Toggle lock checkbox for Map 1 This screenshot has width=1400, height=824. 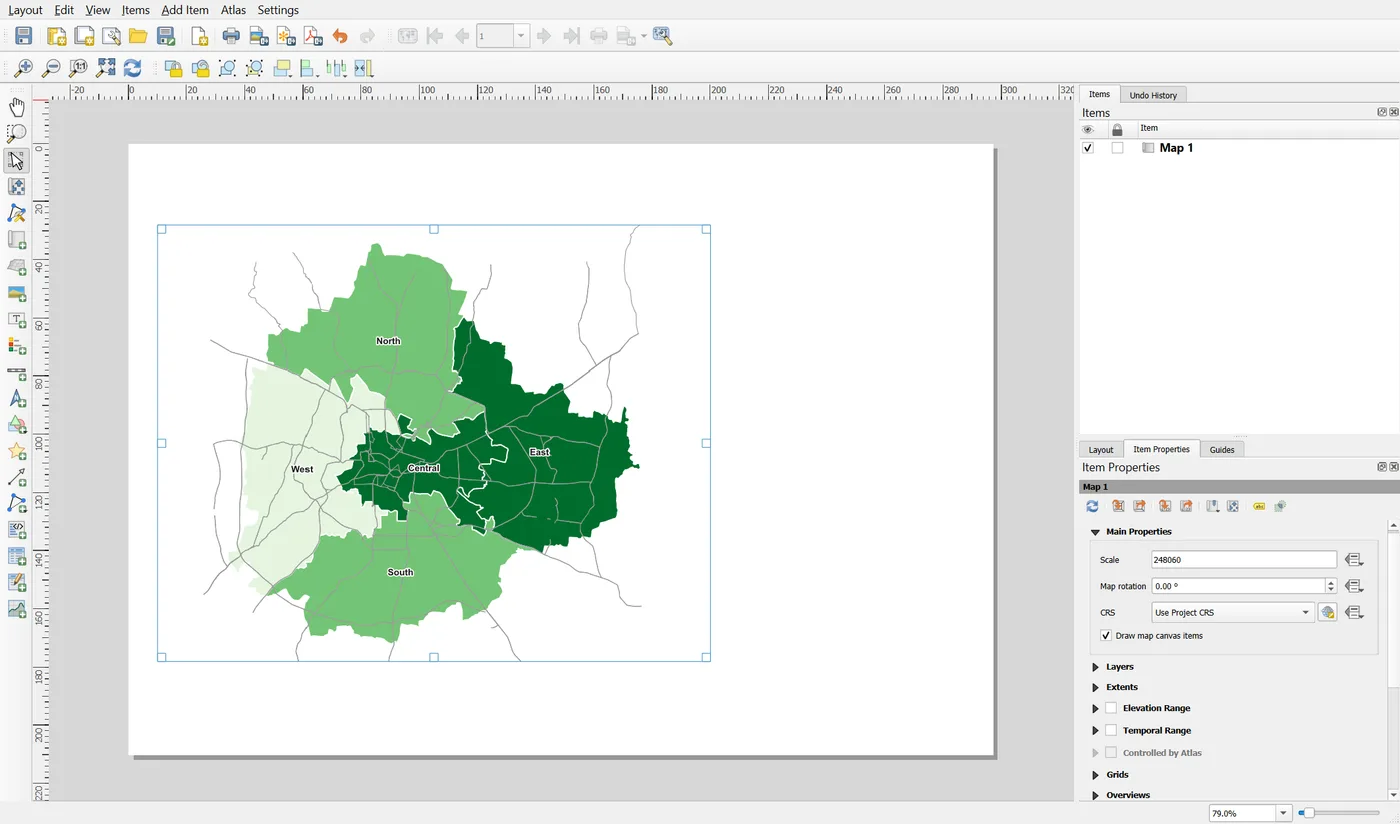point(1117,148)
